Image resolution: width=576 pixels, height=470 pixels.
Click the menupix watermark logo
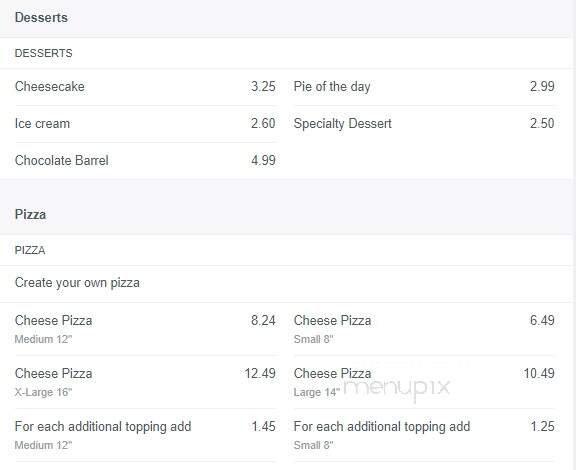(x=397, y=389)
